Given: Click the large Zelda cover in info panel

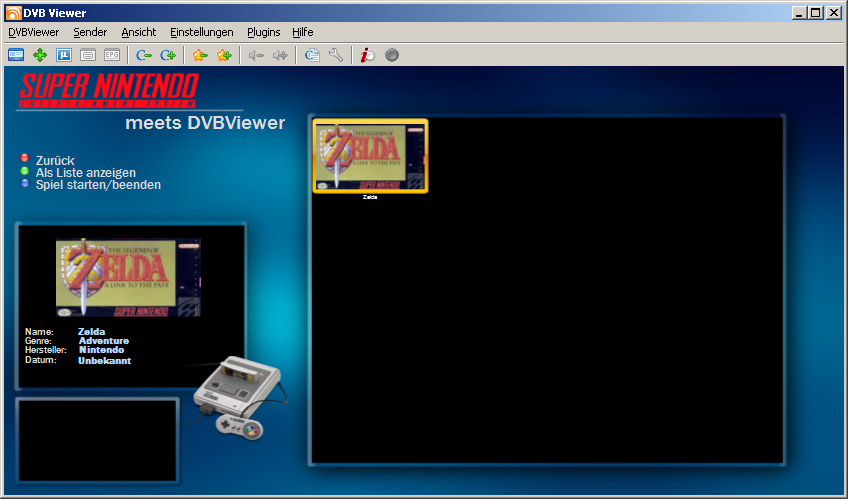Looking at the screenshot, I should [128, 277].
